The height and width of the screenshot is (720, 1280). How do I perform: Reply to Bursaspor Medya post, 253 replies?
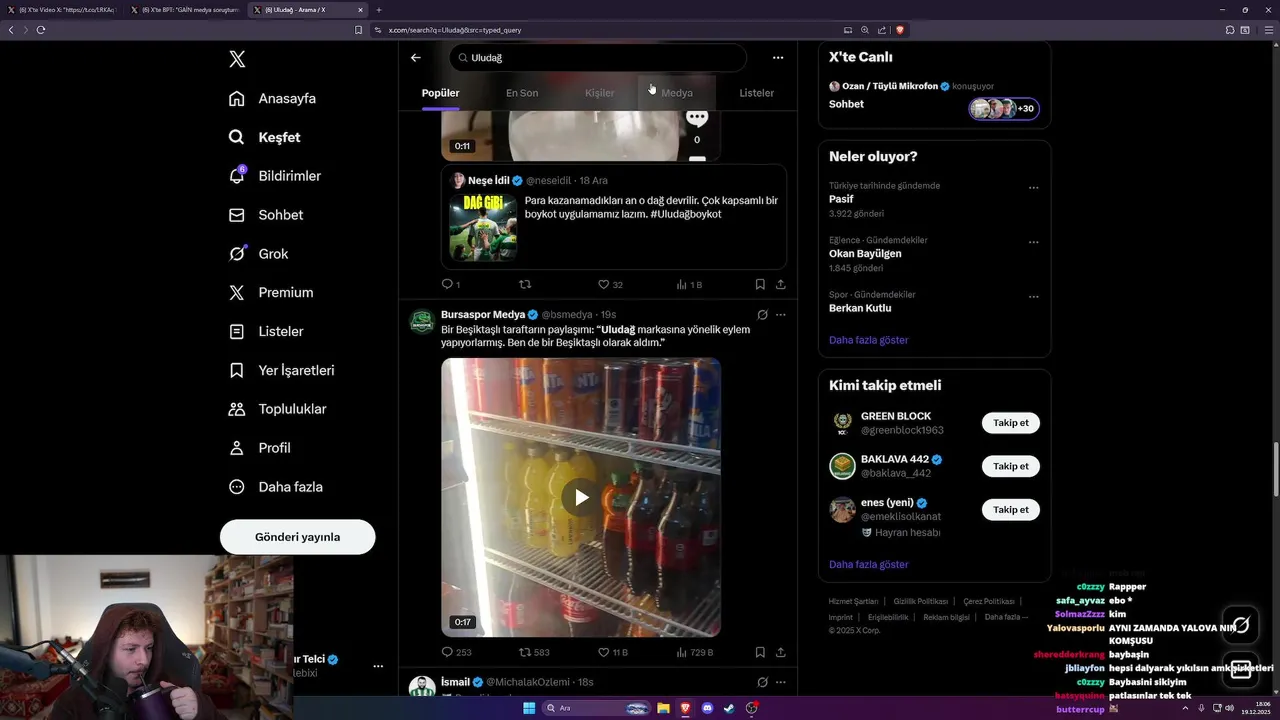pyautogui.click(x=456, y=652)
